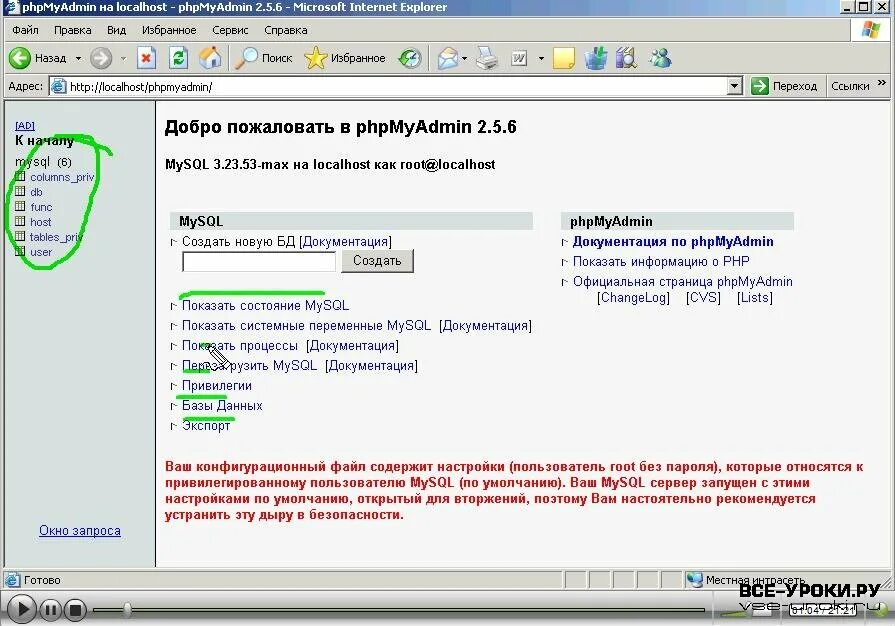Expand the Mail icon dropdown arrow
This screenshot has width=895, height=626.
tap(464, 58)
